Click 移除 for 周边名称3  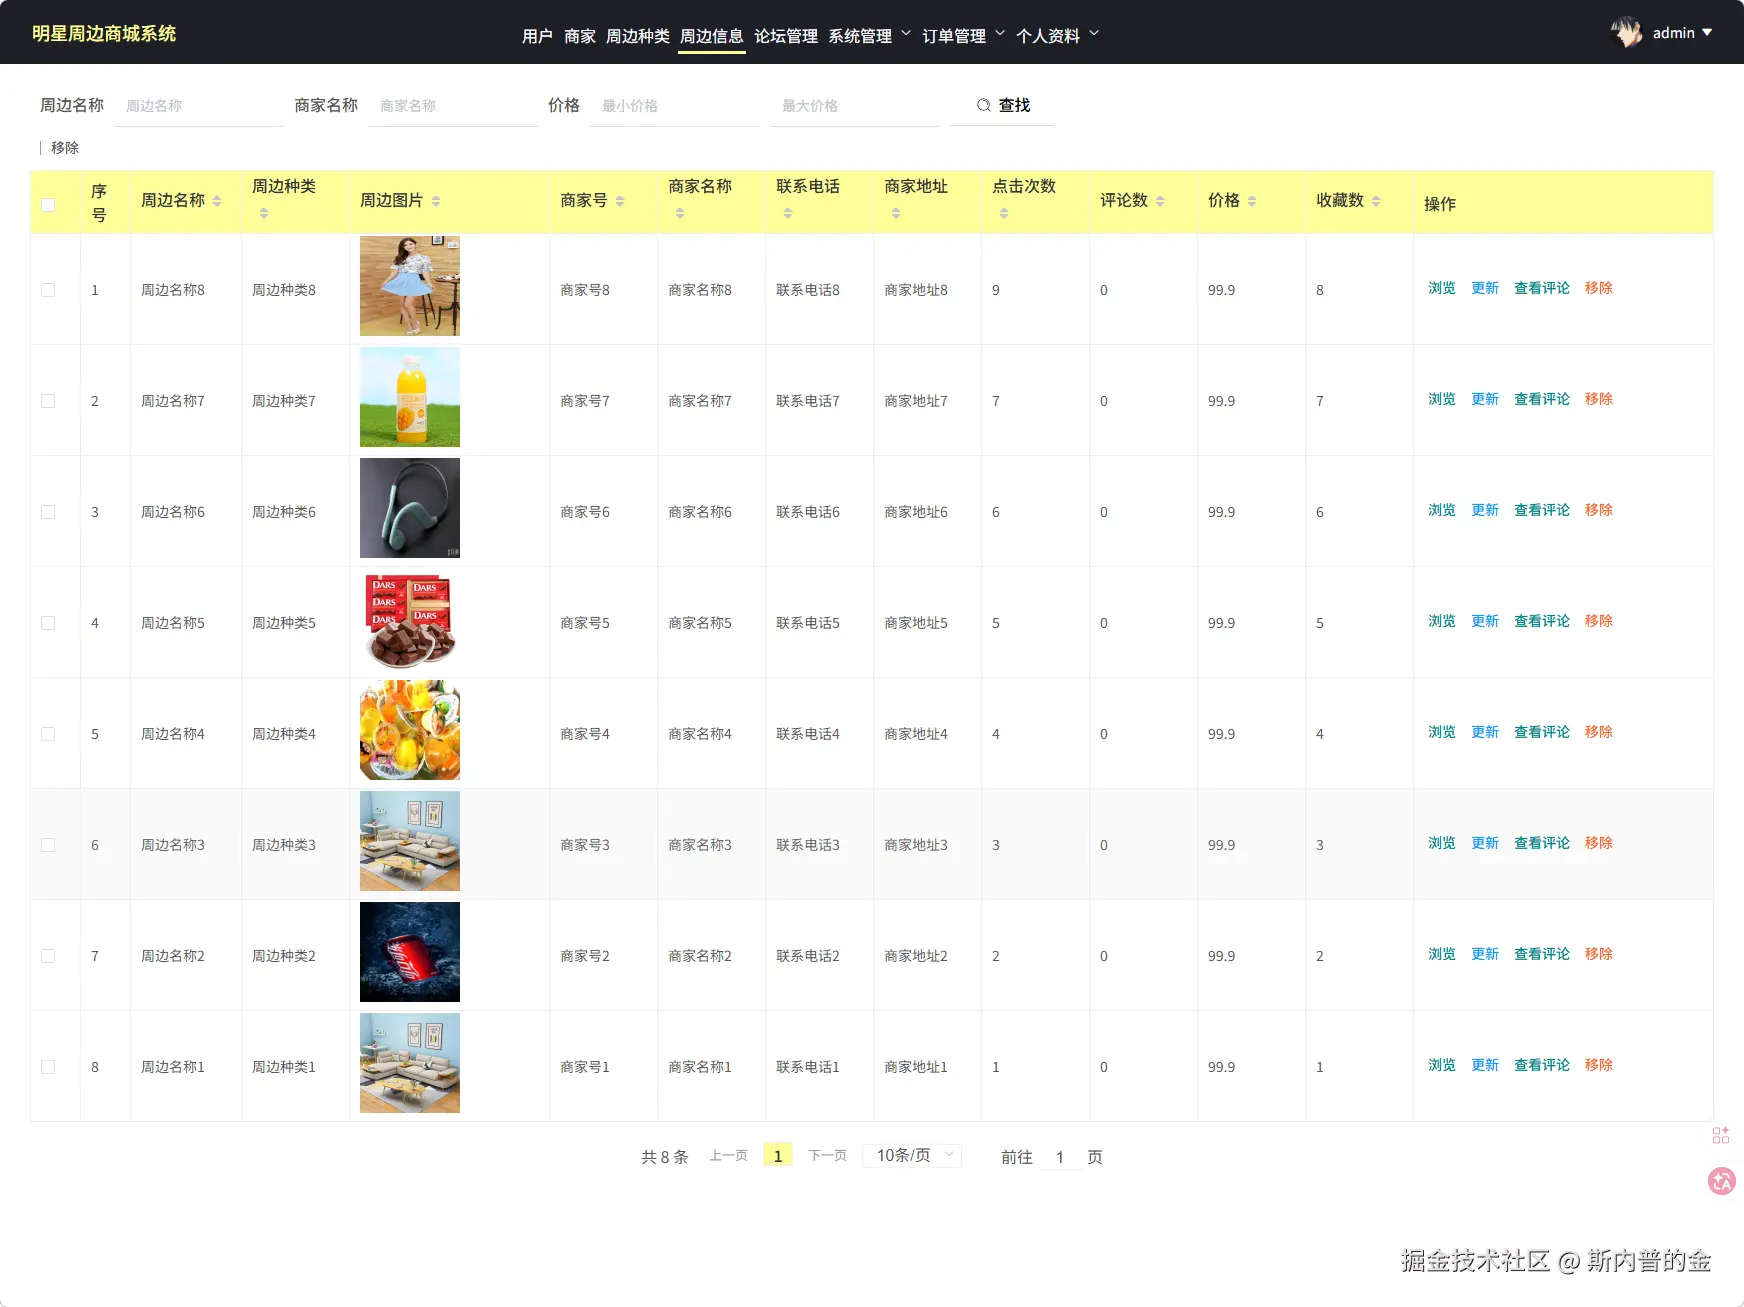pos(1599,843)
